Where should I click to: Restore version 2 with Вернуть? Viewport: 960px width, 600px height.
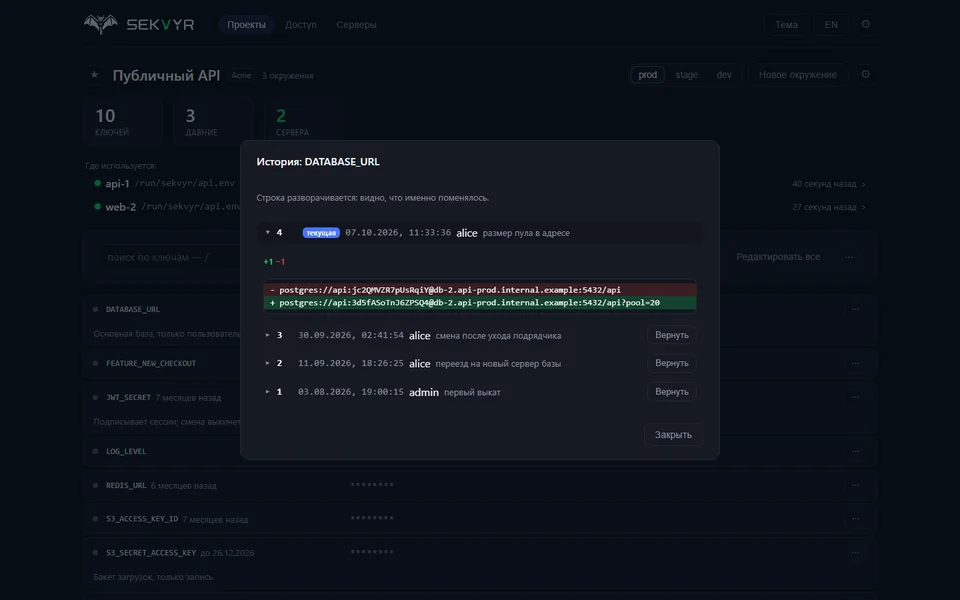click(672, 363)
